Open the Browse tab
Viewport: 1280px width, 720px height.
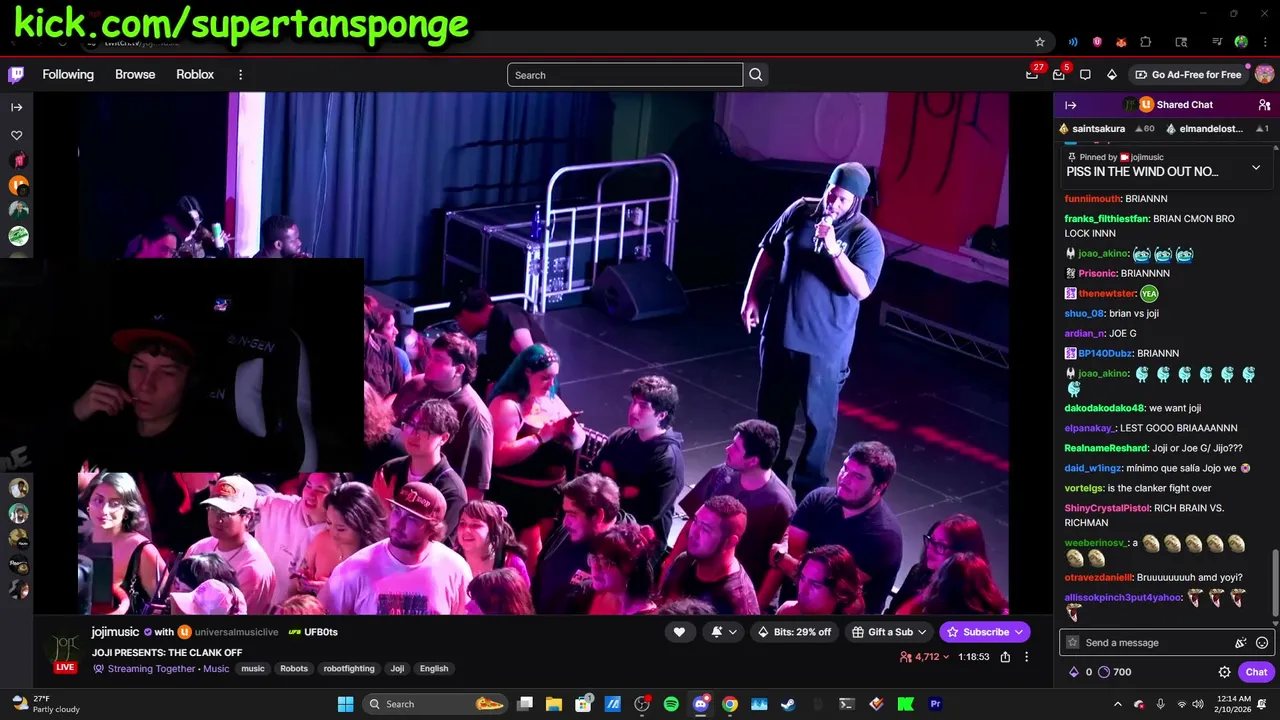(135, 75)
